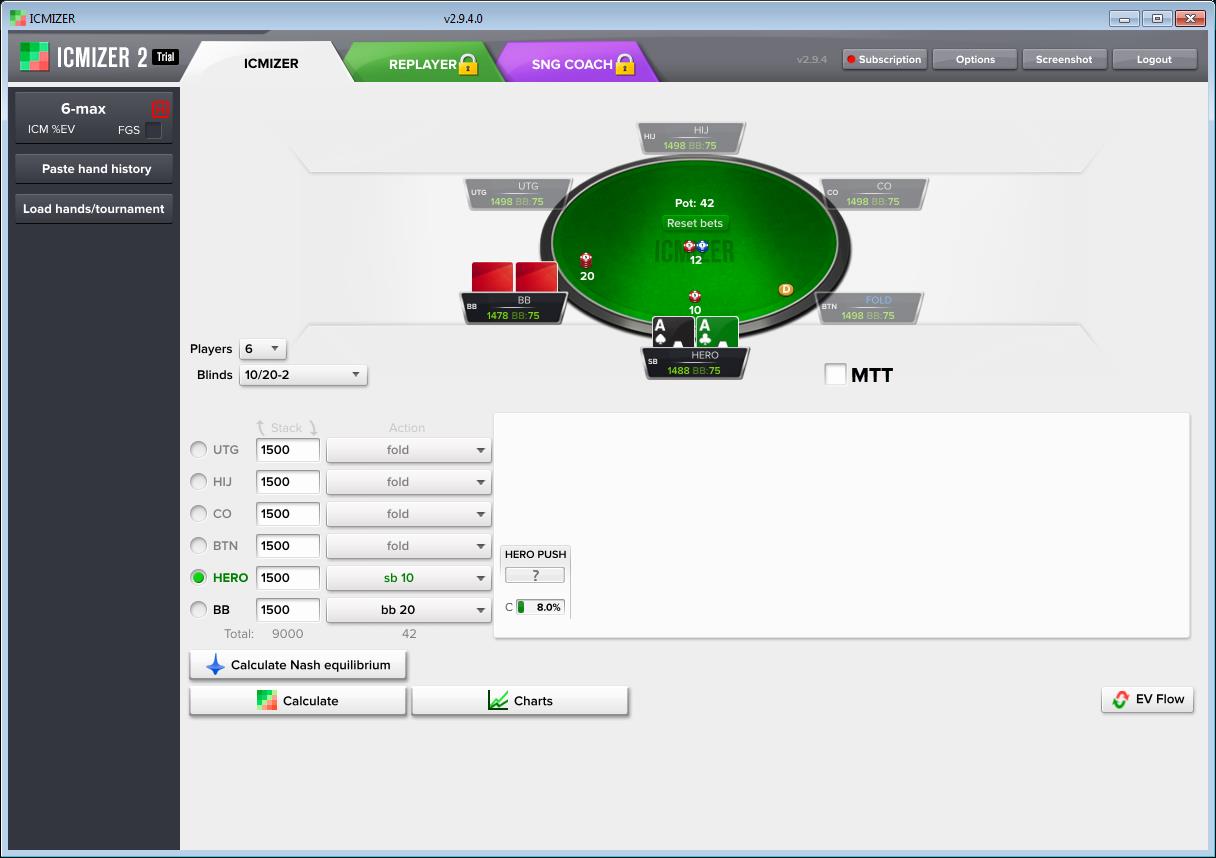This screenshot has width=1216, height=858.
Task: Click the stack up arrow icon
Action: (x=262, y=428)
